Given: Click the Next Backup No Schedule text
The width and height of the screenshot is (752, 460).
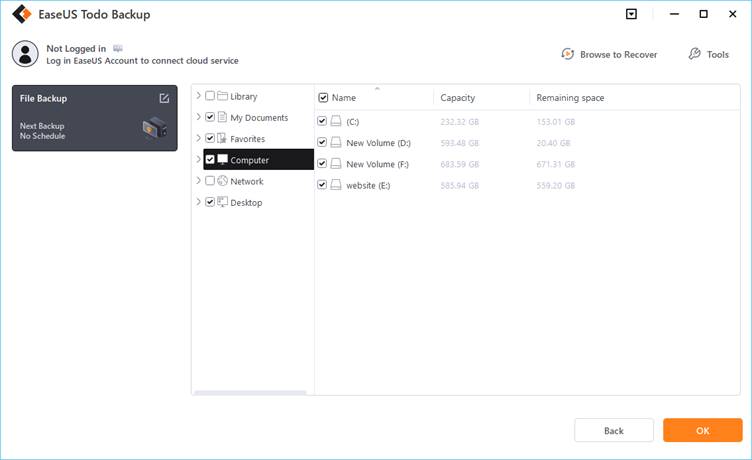Looking at the screenshot, I should (42, 131).
